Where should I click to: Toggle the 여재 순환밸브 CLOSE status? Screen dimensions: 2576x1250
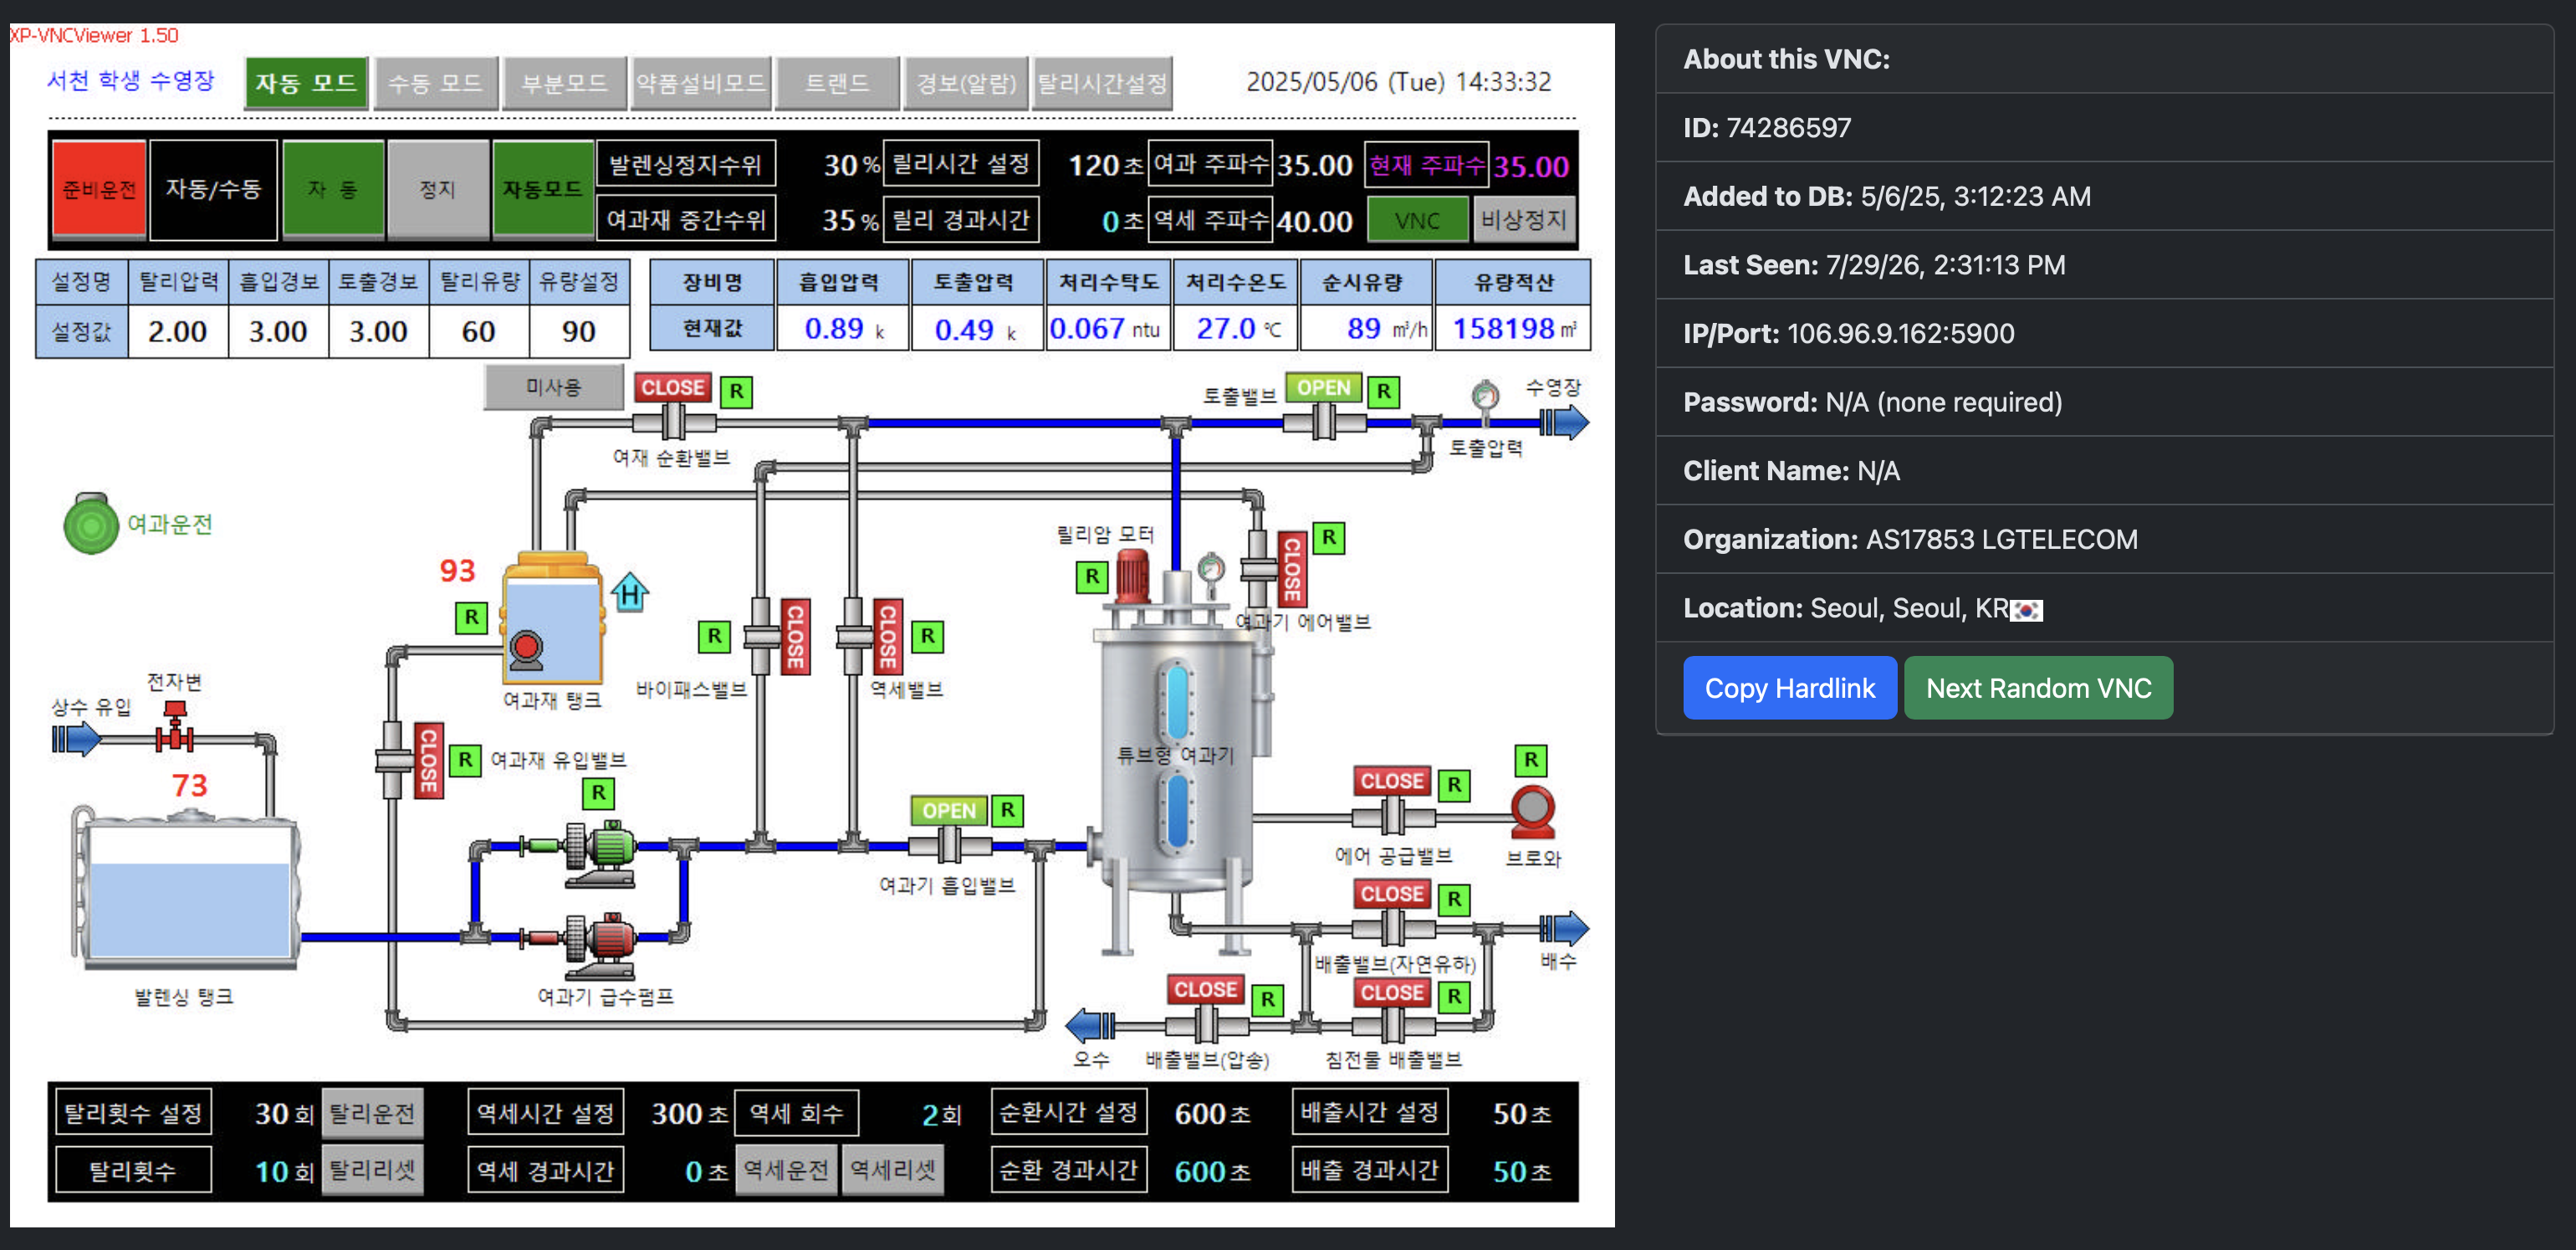point(673,387)
